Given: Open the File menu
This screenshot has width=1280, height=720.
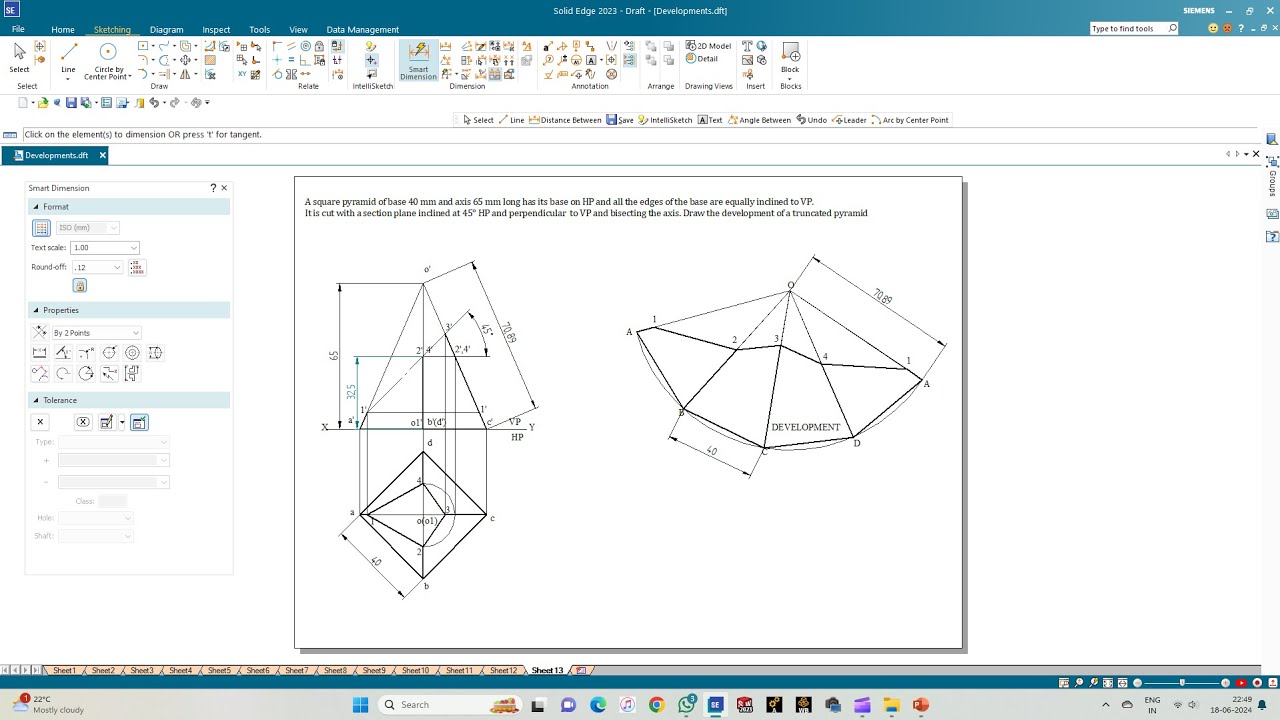Looking at the screenshot, I should (x=18, y=30).
